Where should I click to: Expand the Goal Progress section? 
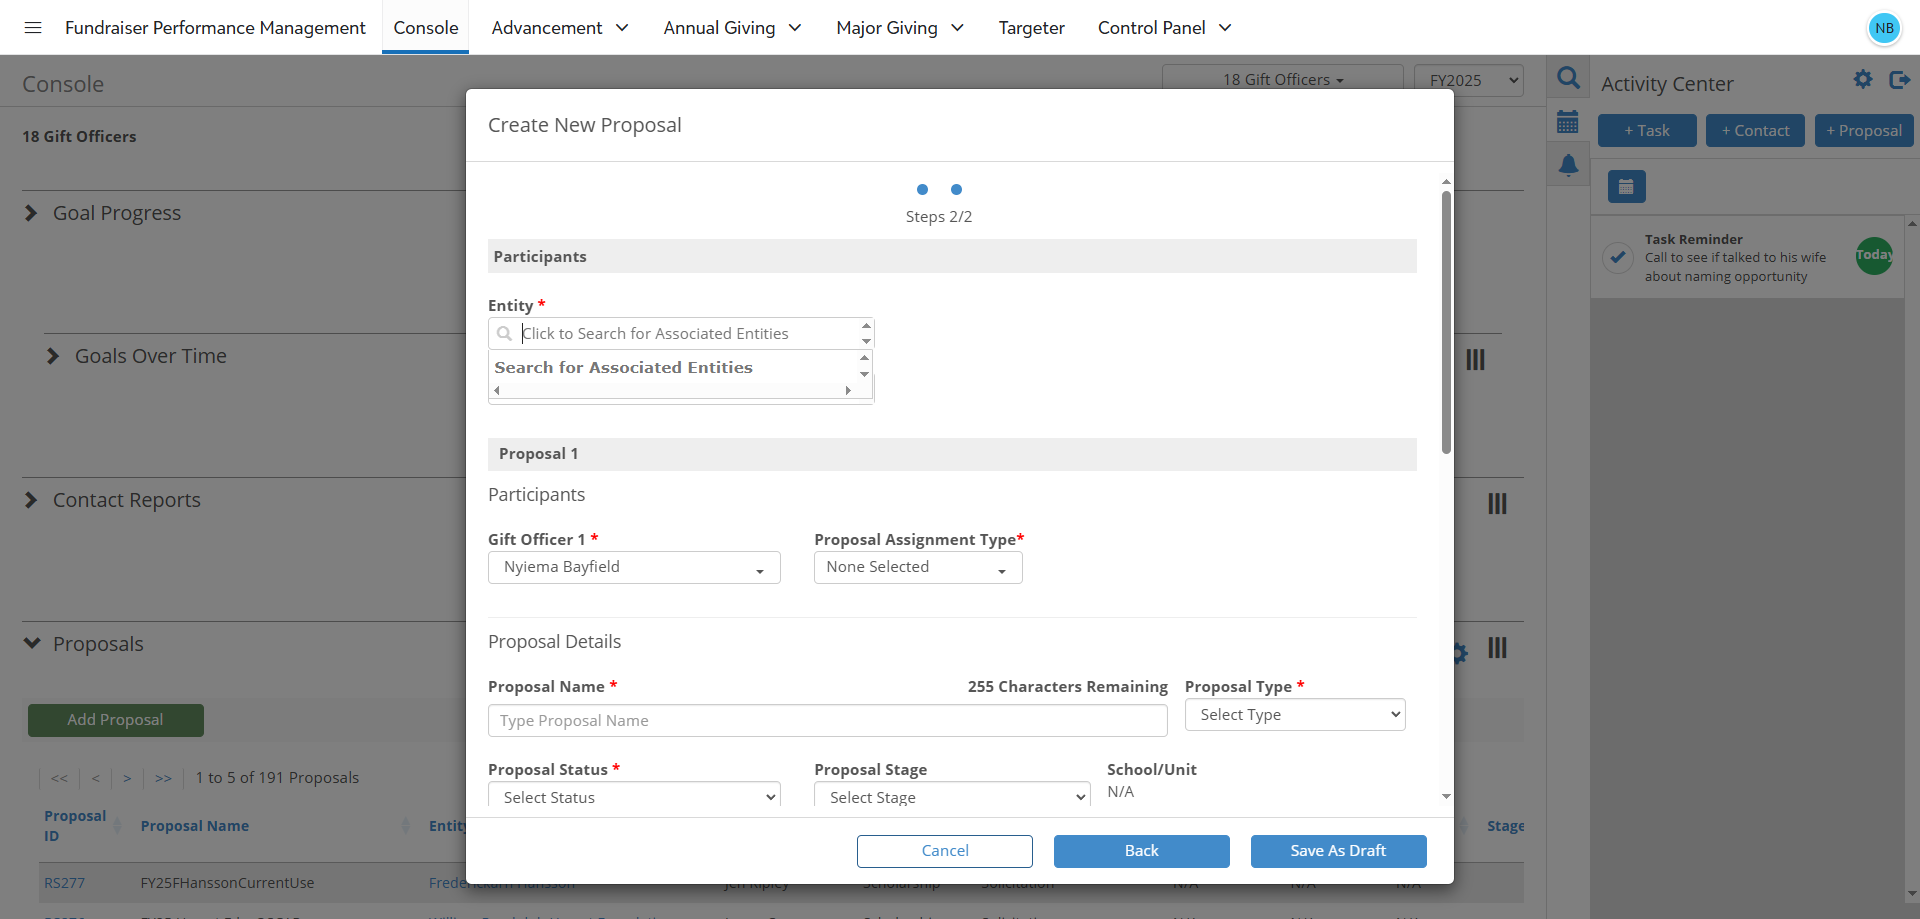(31, 213)
